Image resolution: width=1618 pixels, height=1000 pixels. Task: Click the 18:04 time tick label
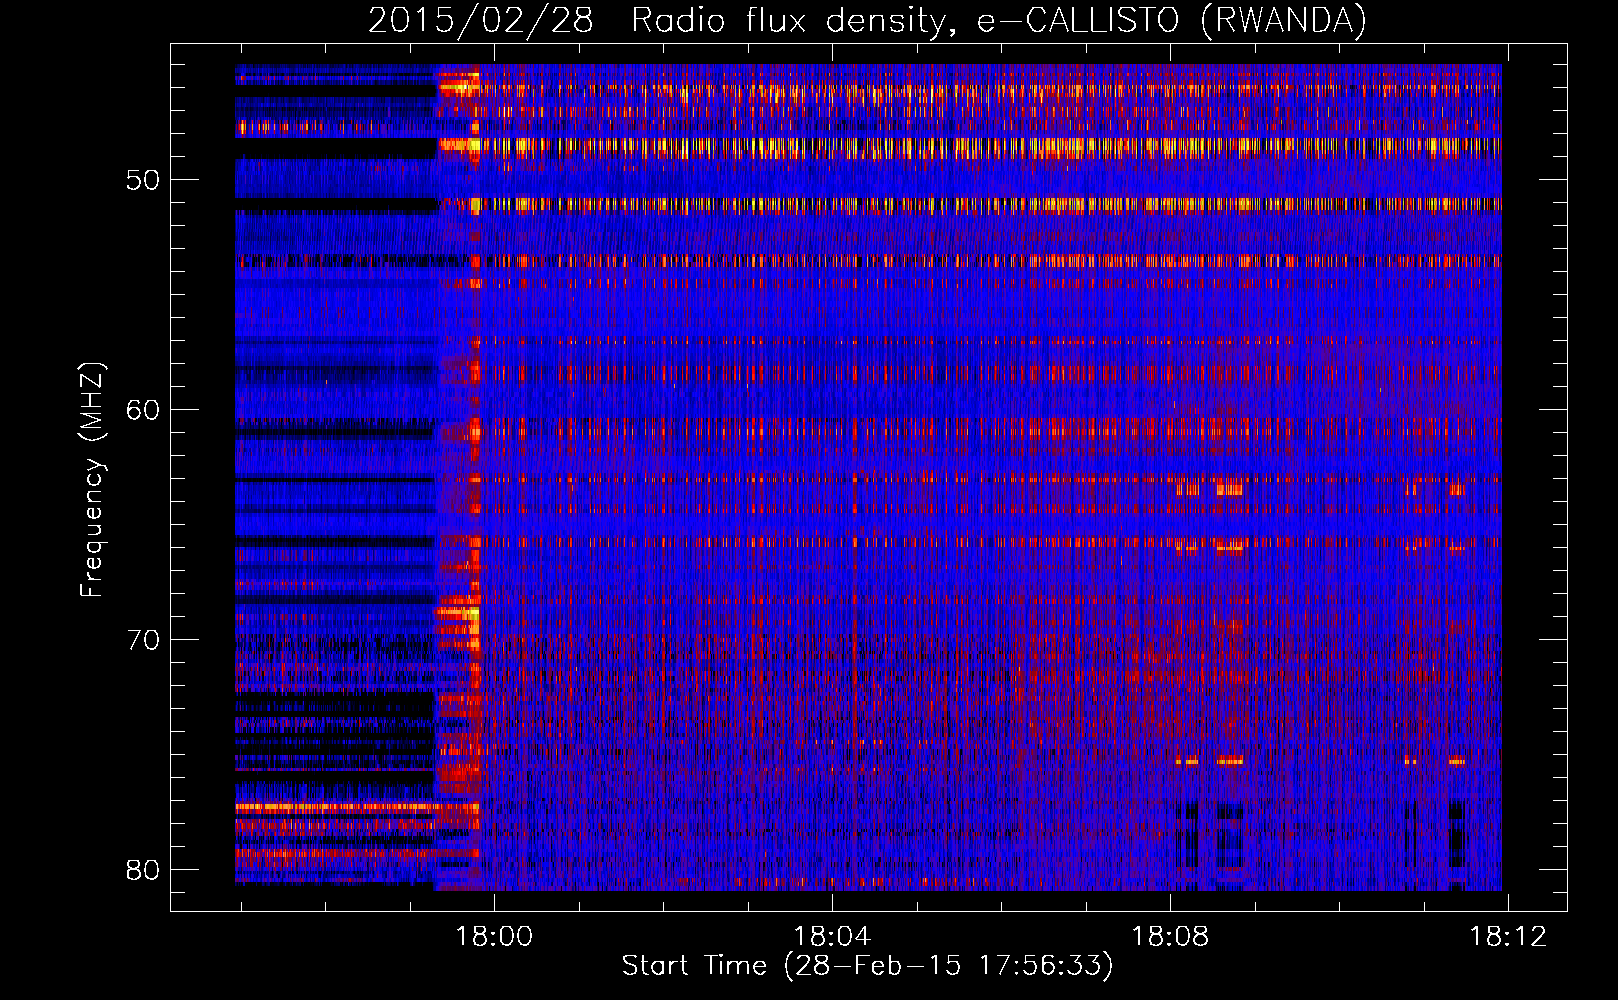[x=832, y=937]
